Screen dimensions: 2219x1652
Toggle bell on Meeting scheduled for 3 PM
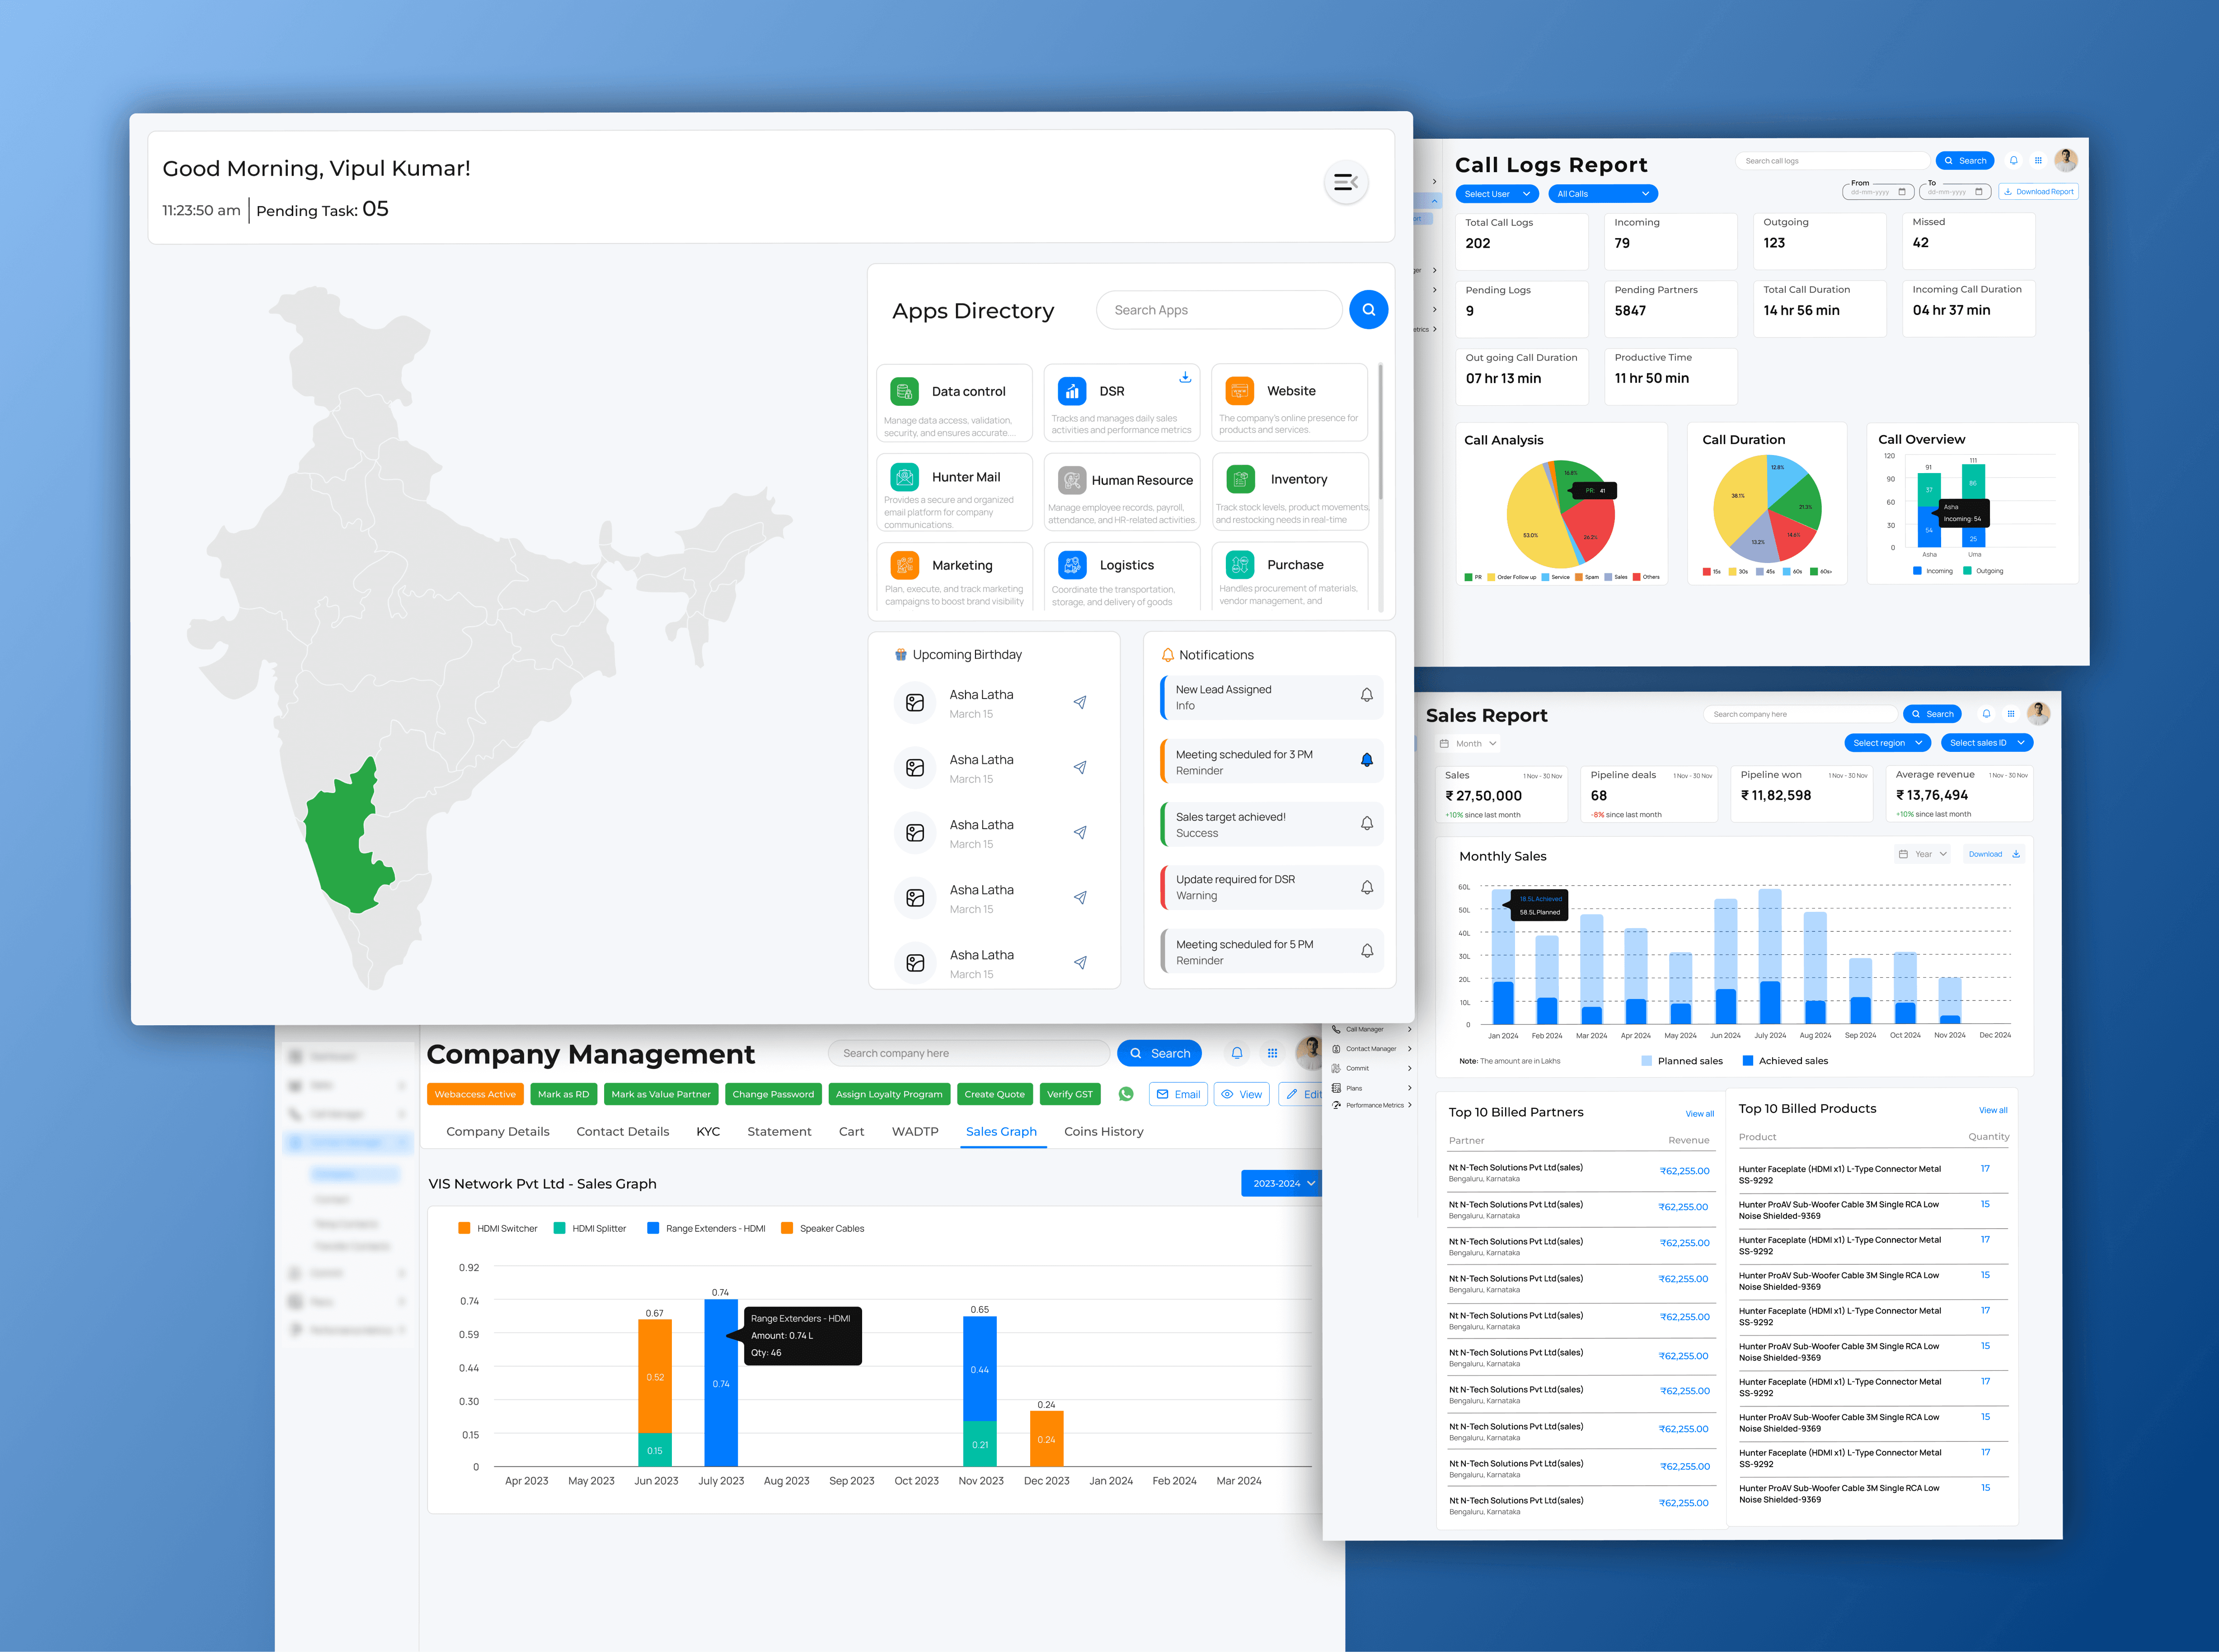coord(1366,760)
